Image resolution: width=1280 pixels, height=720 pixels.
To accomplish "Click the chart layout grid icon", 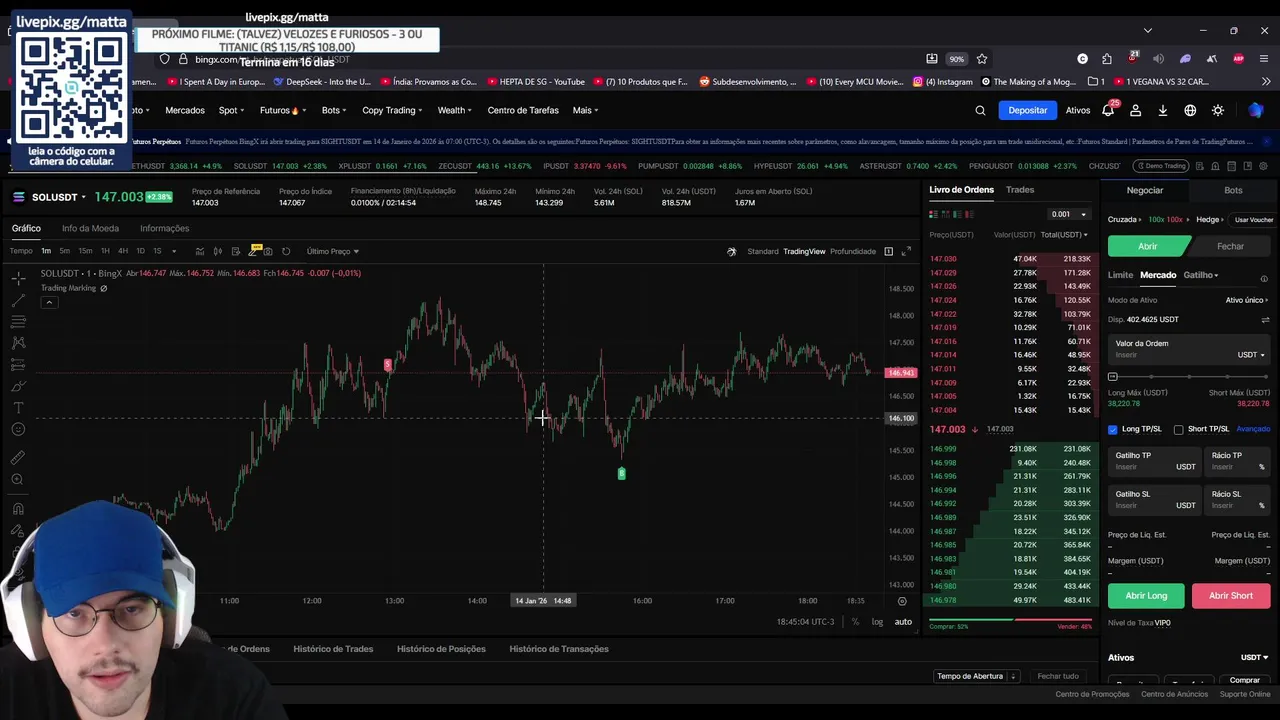I will click(x=888, y=251).
